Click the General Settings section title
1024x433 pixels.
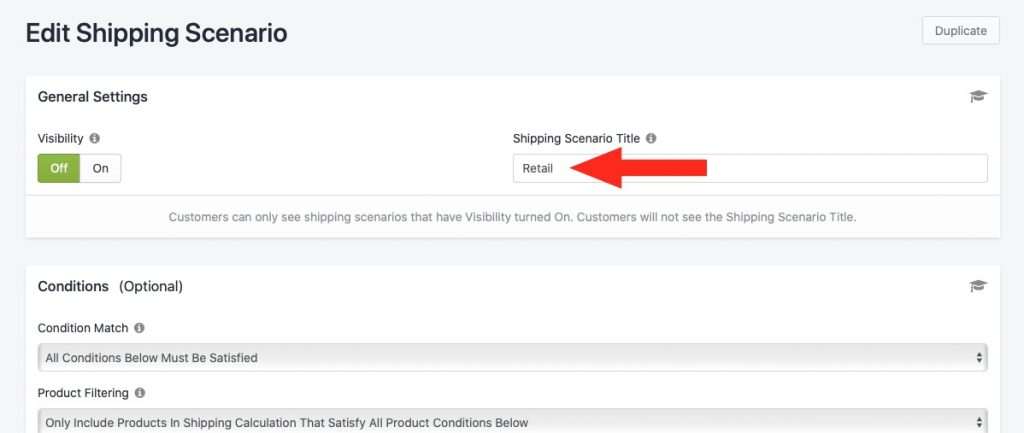[x=93, y=97]
